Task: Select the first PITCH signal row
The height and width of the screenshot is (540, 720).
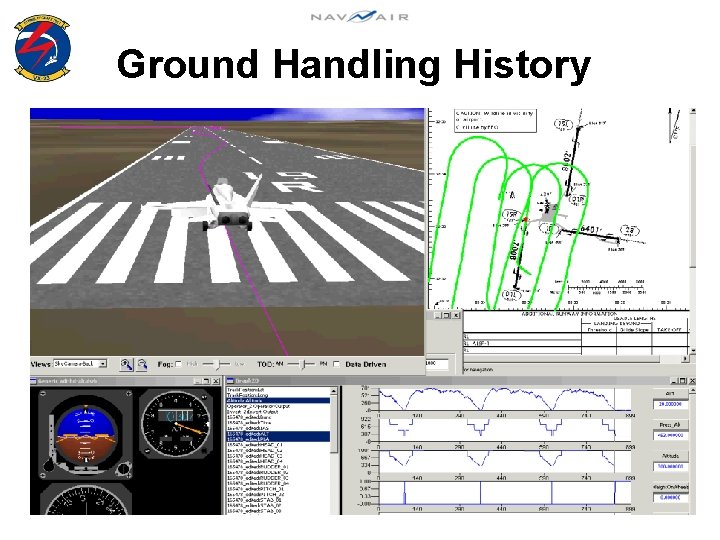Action: point(278,489)
